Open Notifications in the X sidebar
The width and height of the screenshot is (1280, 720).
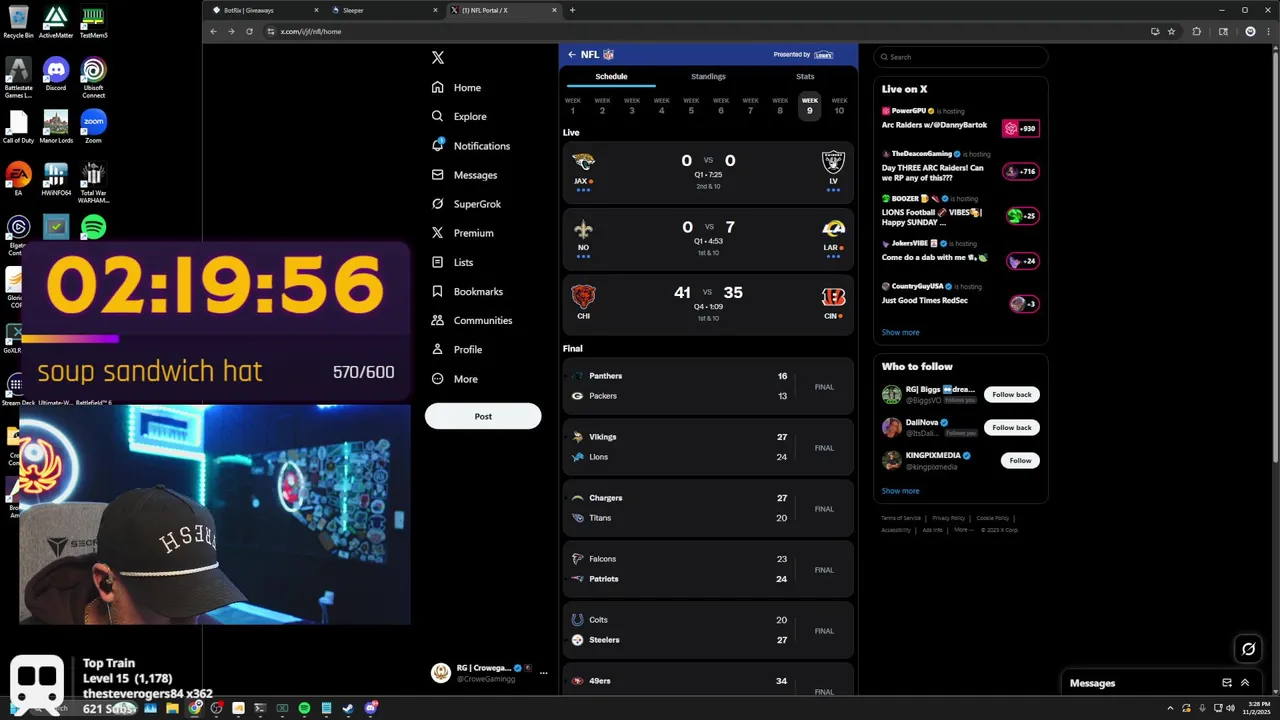pos(470,145)
